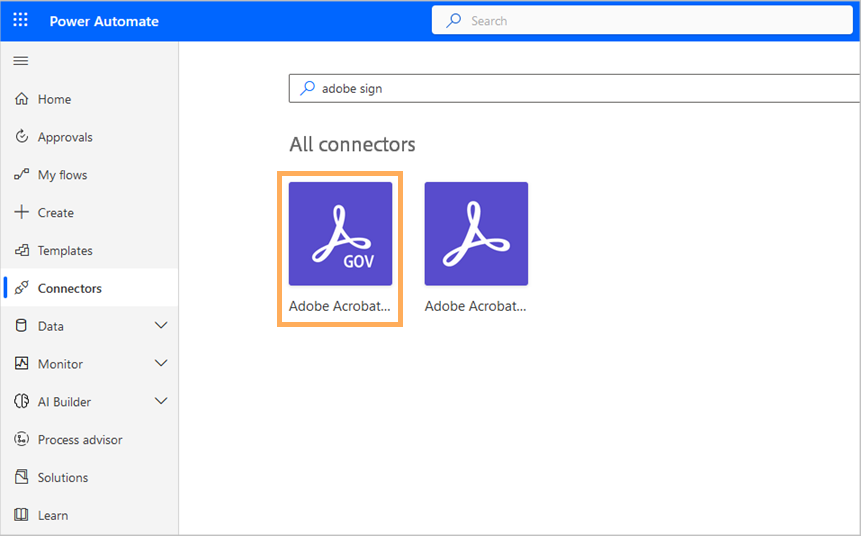The height and width of the screenshot is (536, 861).
Task: Go to Home in the navigation
Action: click(x=90, y=99)
